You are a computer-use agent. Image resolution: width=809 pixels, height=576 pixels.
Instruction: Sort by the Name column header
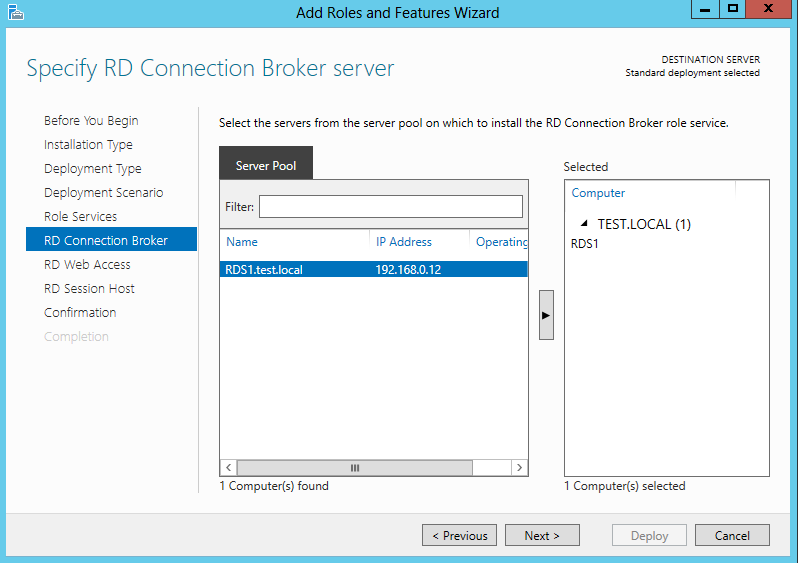pos(242,242)
